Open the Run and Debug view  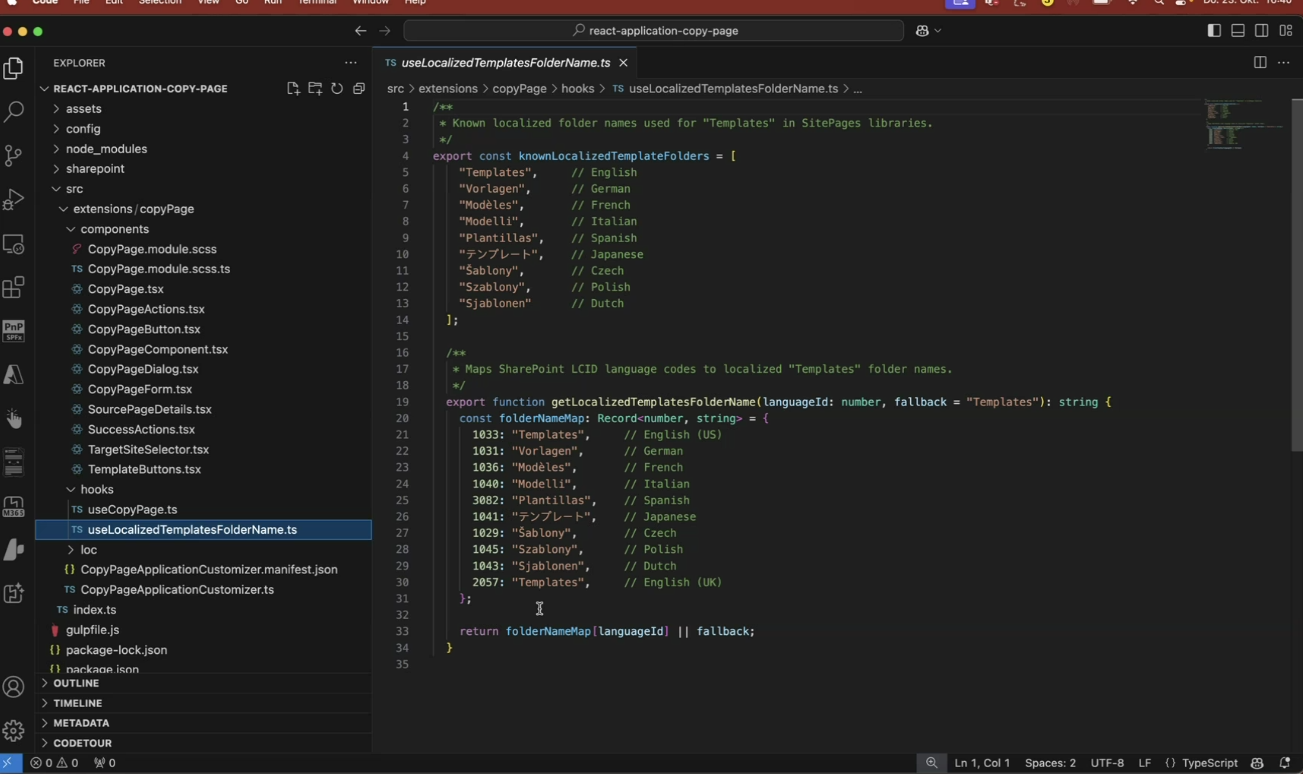14,199
